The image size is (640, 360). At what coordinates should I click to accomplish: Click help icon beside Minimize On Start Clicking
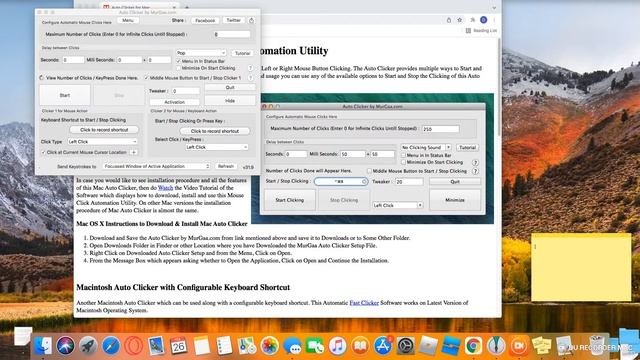click(x=251, y=68)
